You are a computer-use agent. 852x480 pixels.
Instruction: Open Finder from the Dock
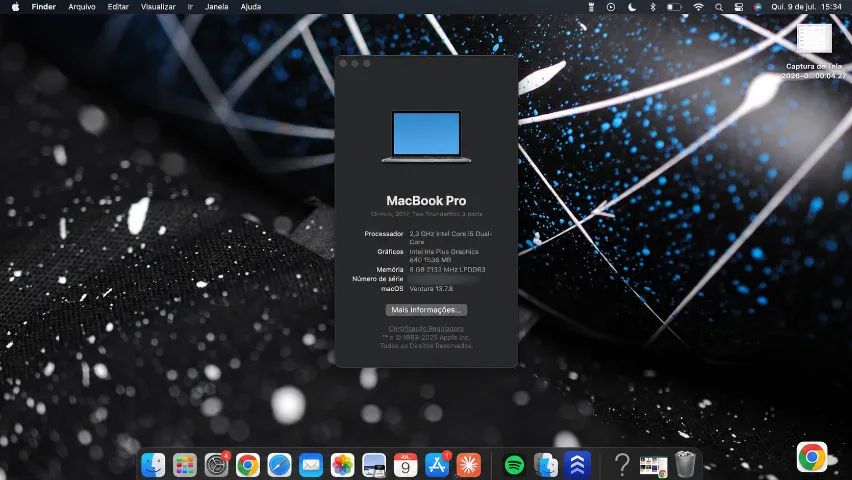[x=153, y=465]
